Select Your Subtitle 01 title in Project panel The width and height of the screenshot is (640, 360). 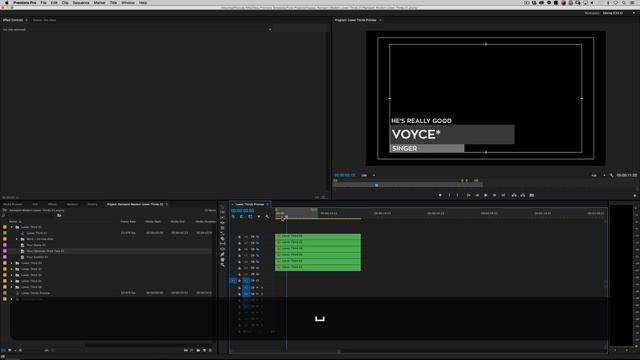(37, 257)
